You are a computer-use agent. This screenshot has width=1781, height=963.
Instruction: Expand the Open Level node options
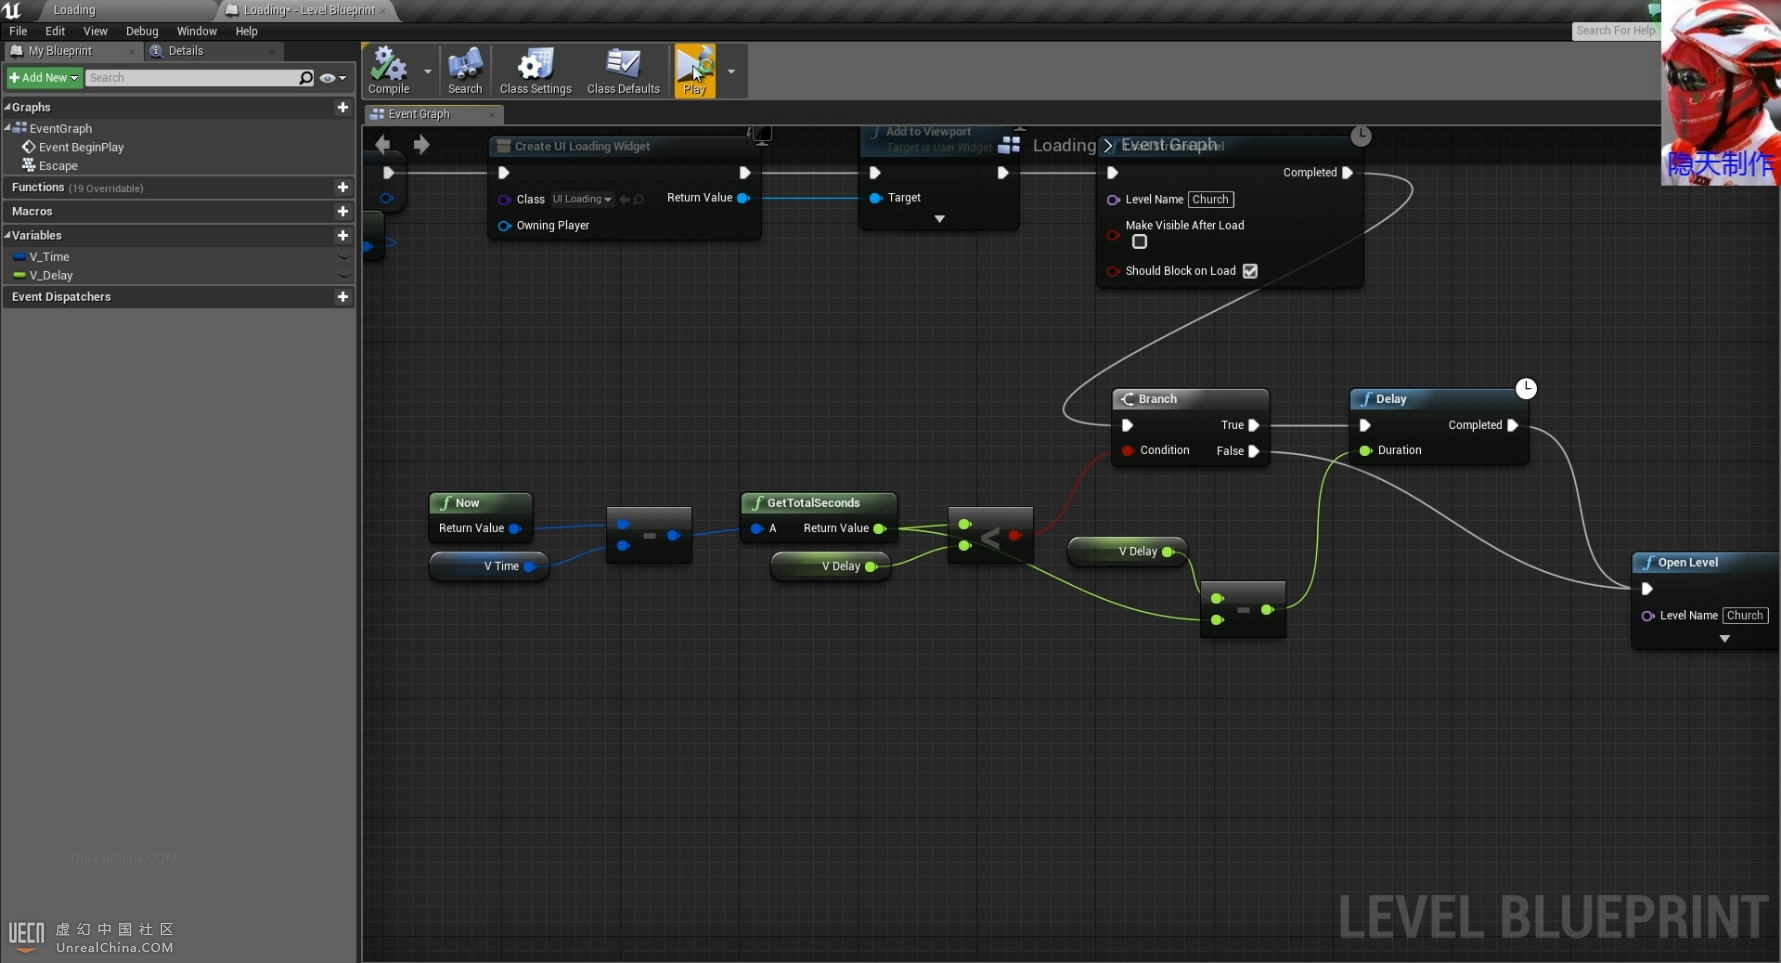1724,639
